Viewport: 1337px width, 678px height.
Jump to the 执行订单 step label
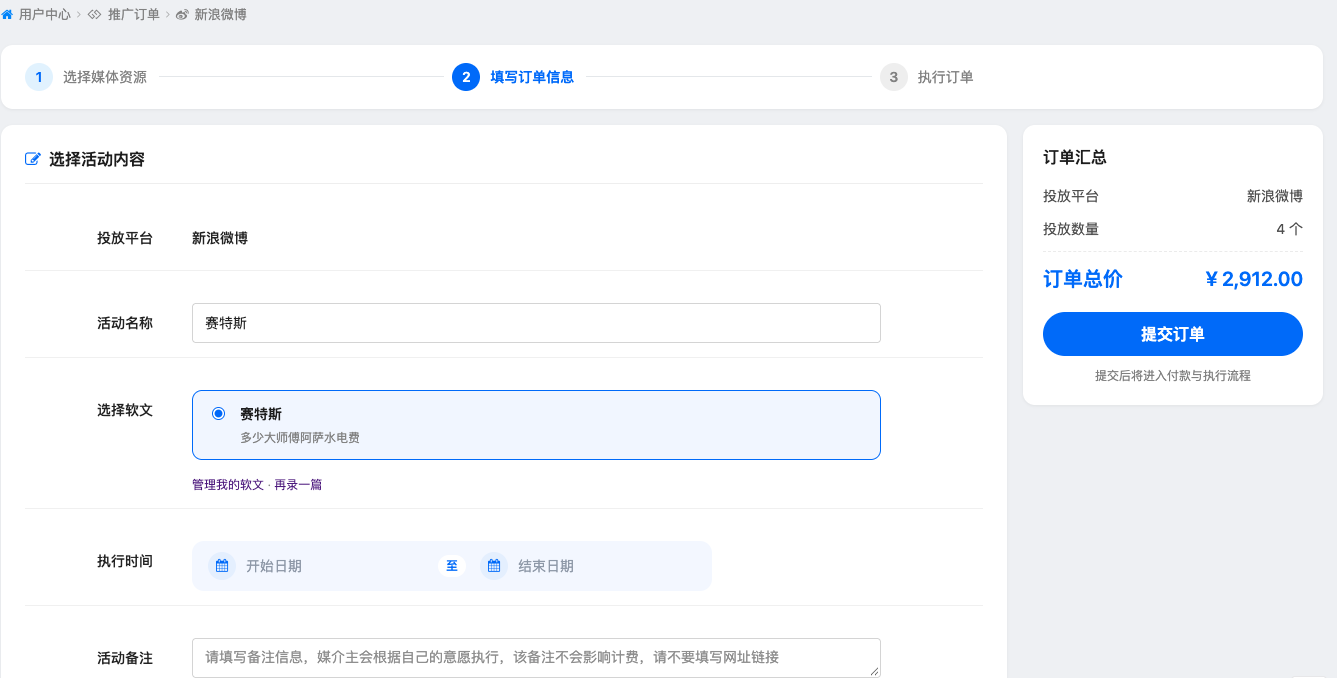pyautogui.click(x=946, y=77)
